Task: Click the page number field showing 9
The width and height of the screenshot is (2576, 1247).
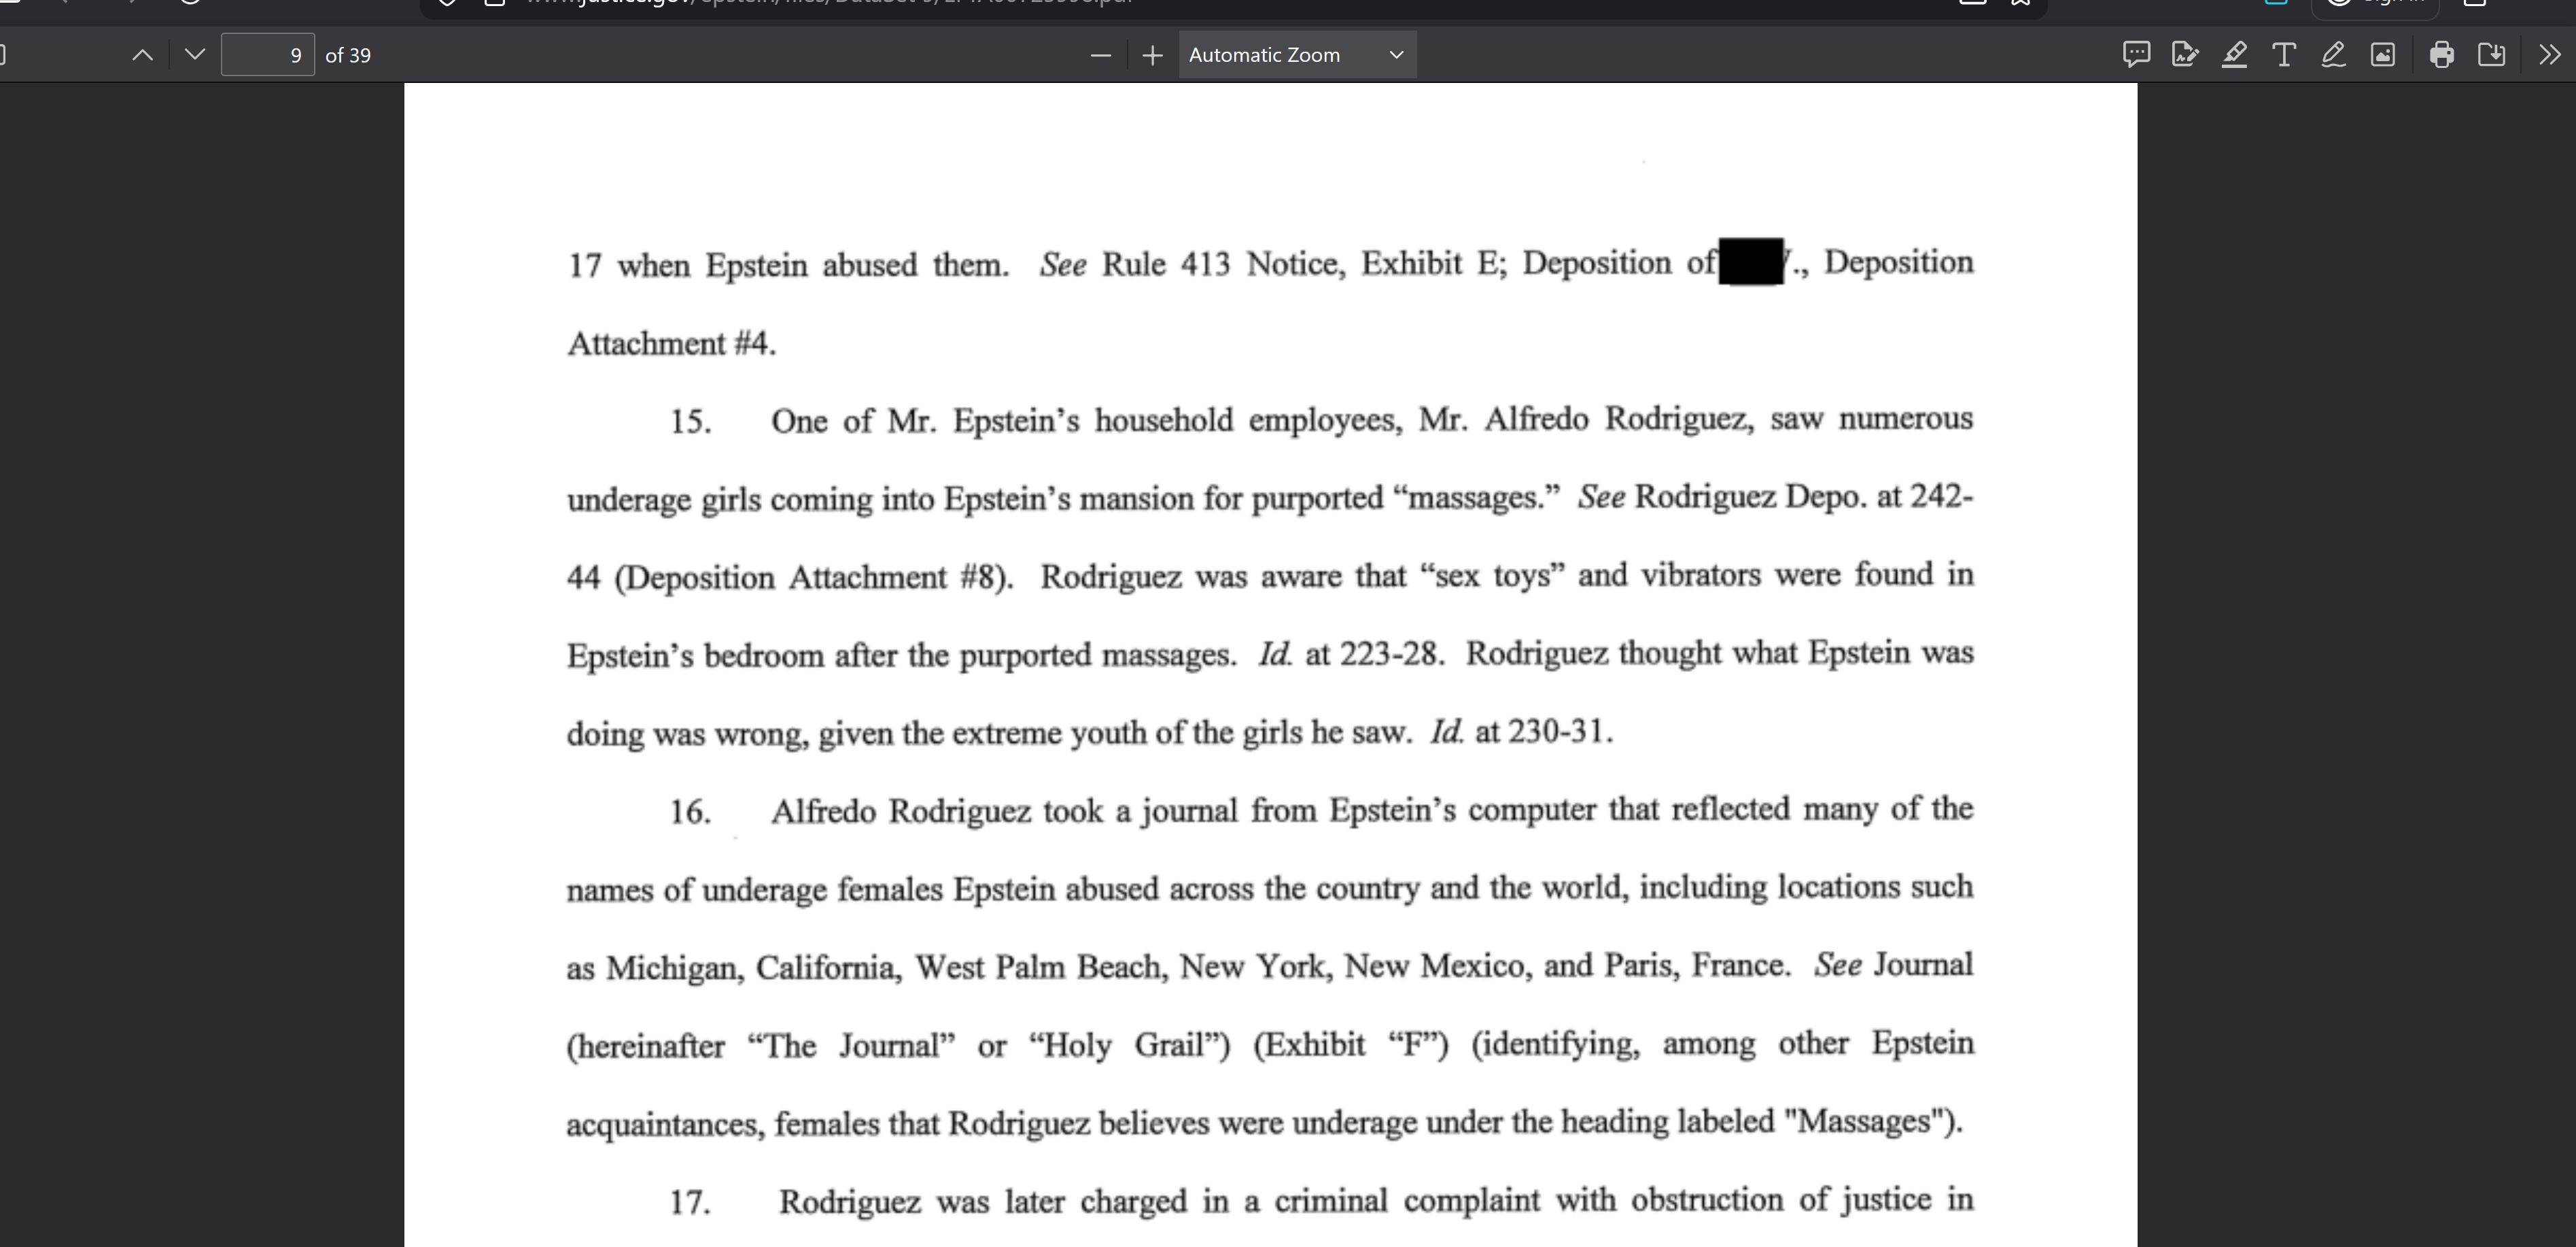Action: tap(267, 55)
